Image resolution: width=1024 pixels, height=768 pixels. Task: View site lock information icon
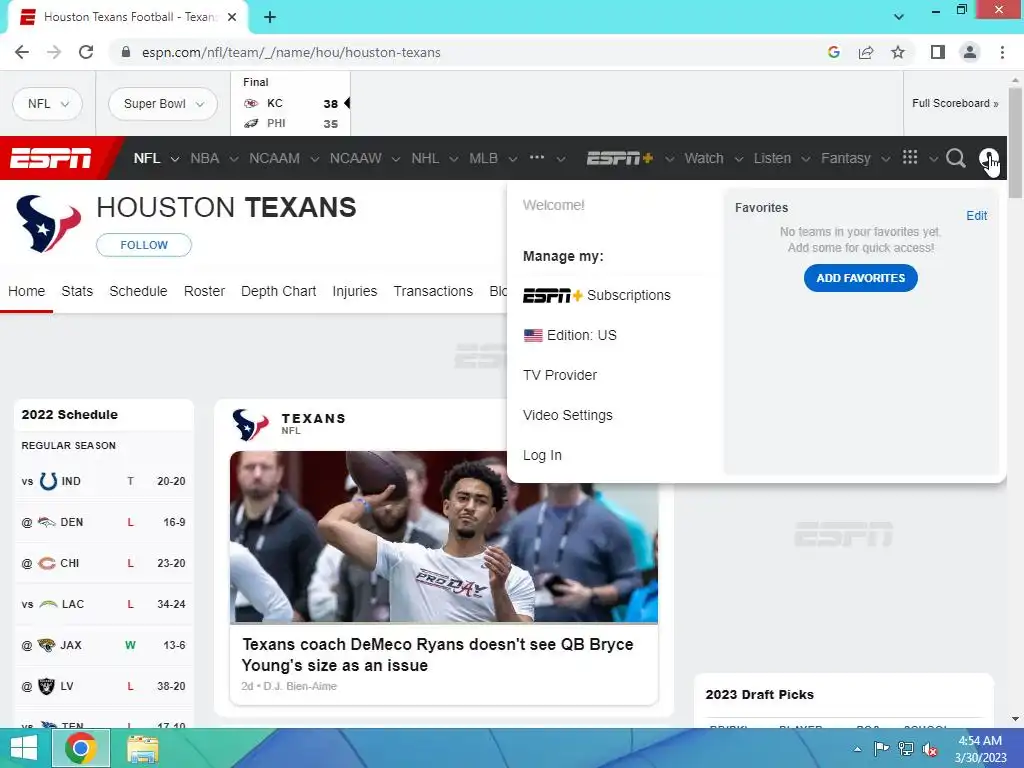tap(126, 52)
